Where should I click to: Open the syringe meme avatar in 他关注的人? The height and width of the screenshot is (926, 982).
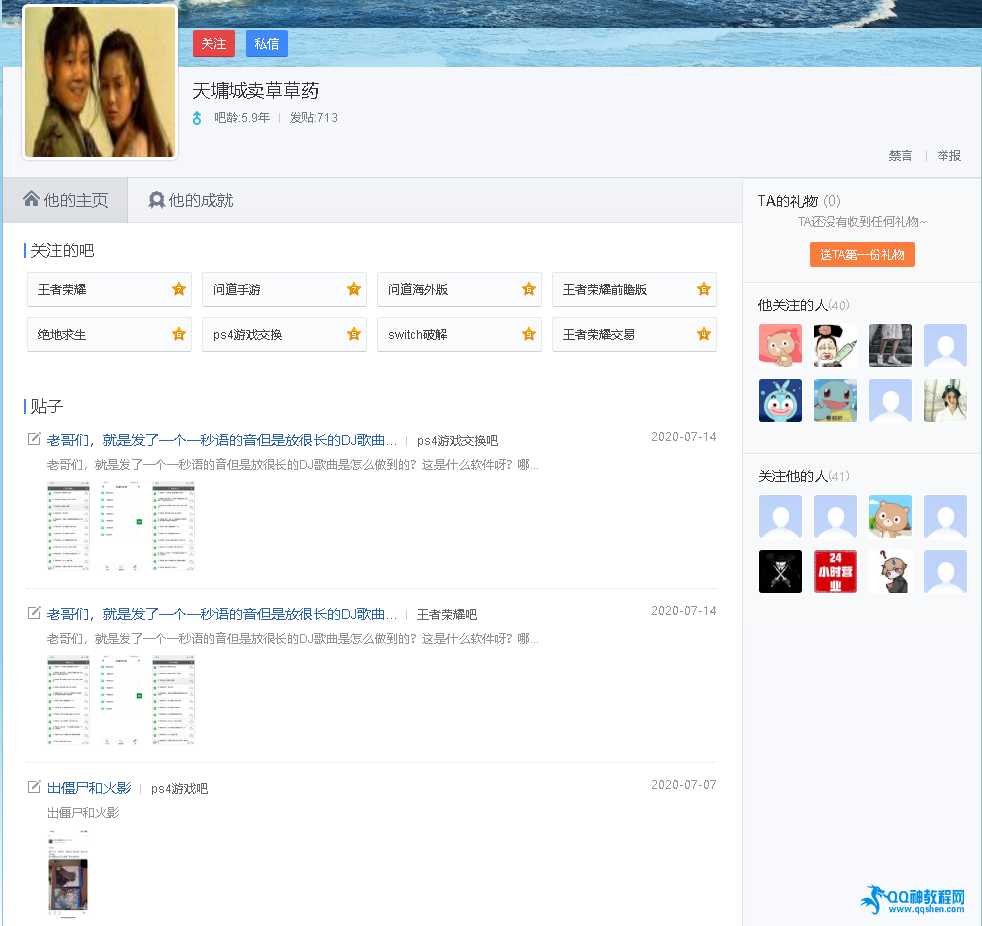click(x=835, y=345)
